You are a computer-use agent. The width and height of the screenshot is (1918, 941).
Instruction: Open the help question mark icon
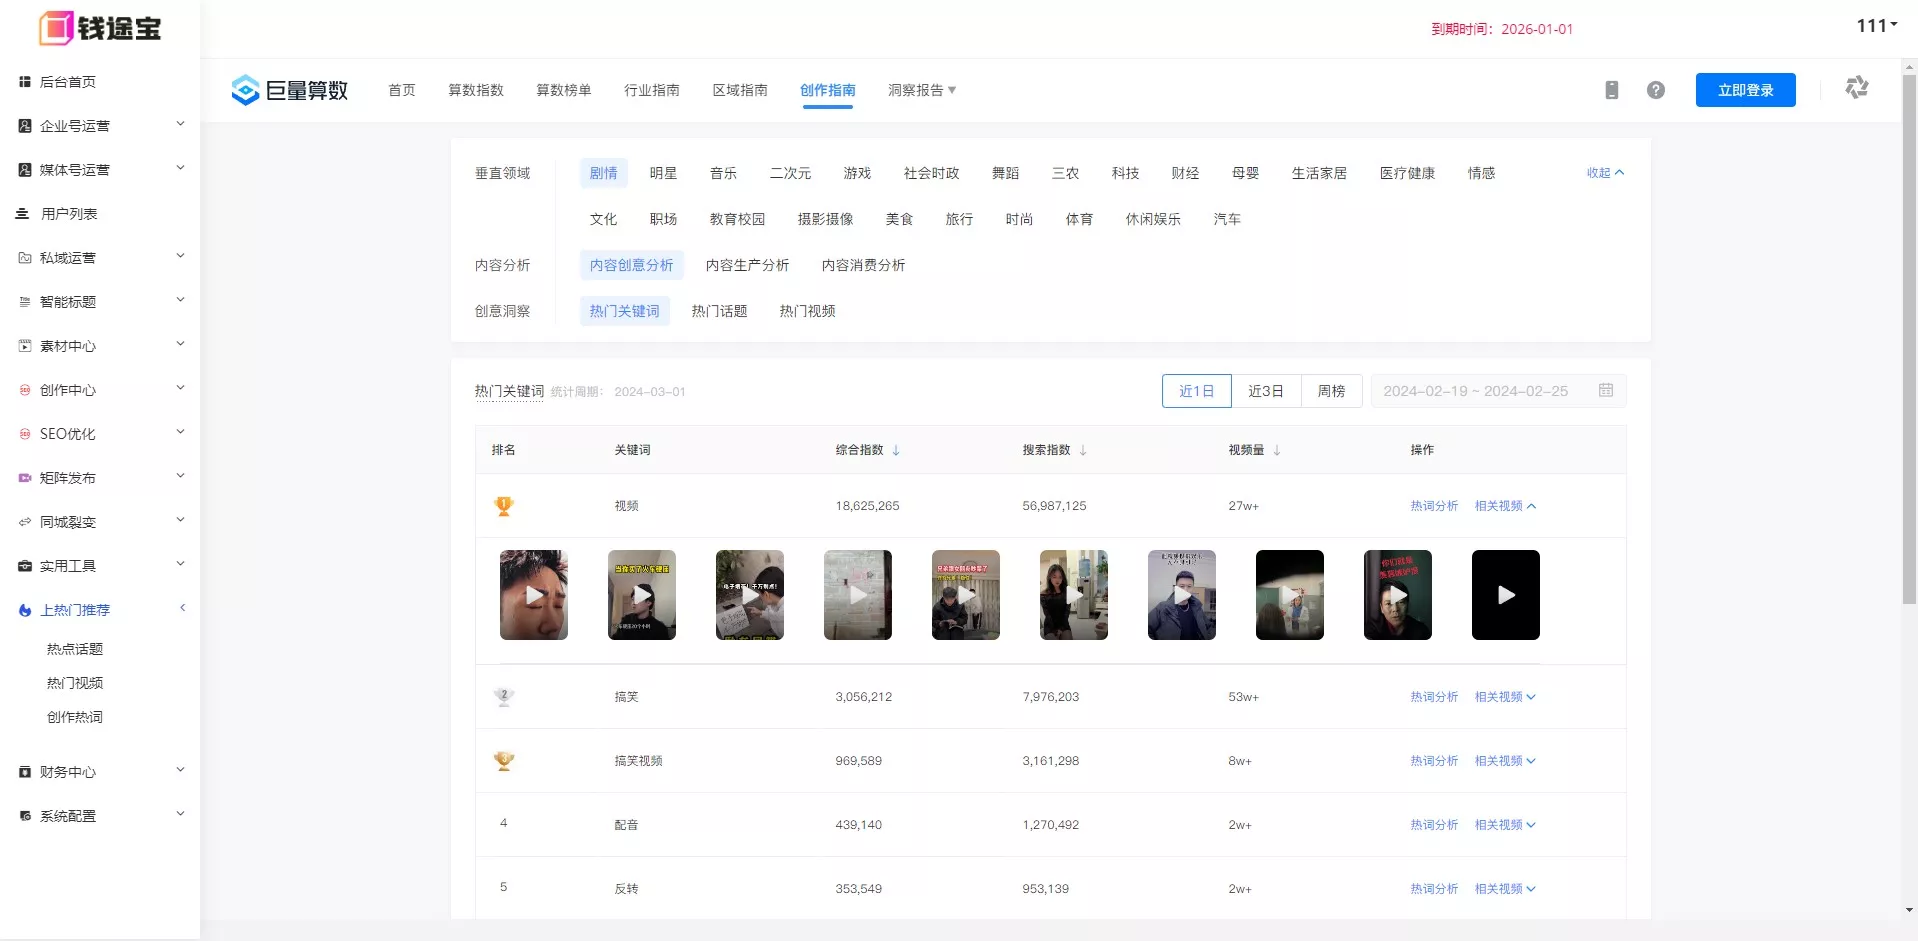pyautogui.click(x=1656, y=90)
